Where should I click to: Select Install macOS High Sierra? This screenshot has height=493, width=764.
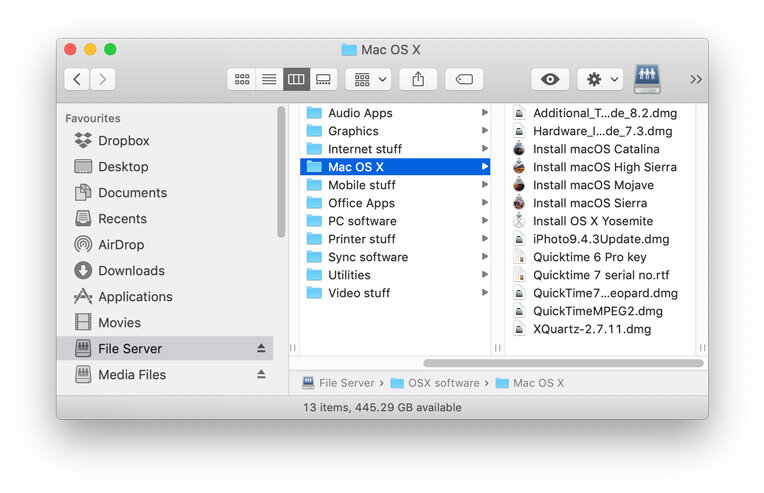[x=600, y=167]
